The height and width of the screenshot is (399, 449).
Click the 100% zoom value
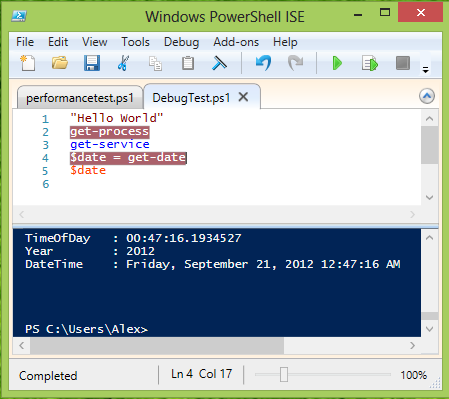pos(413,375)
